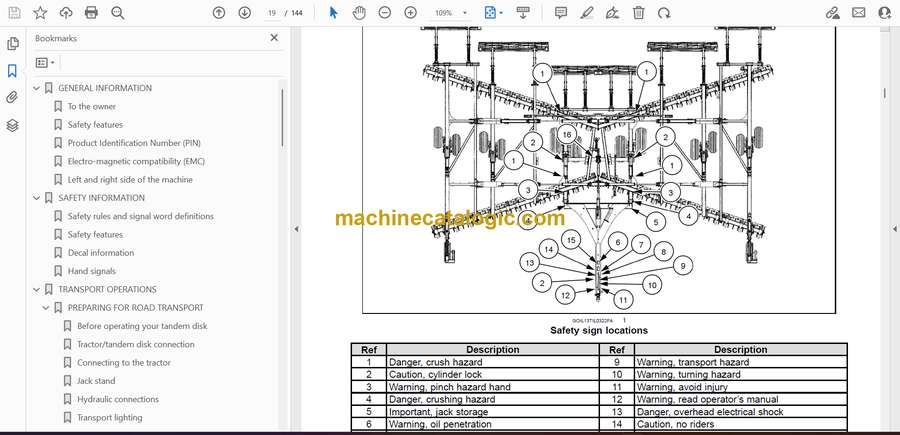Screen dimensions: 900x435
Task: Click the delete trash icon
Action: pyautogui.click(x=639, y=13)
